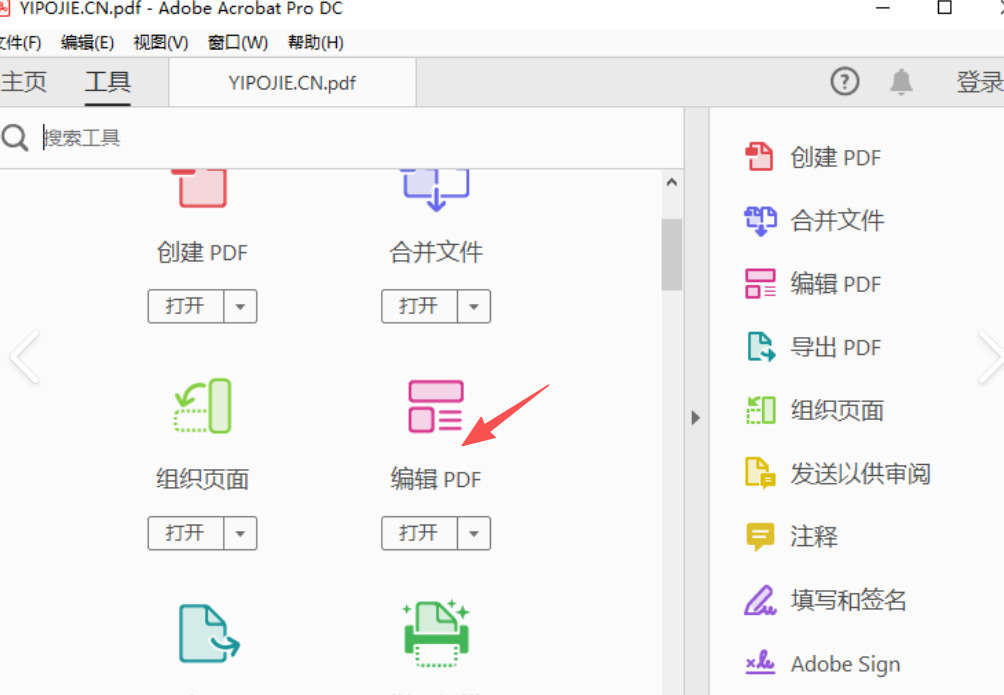The height and width of the screenshot is (695, 1004).
Task: Open the 文件(F) menu
Action: click(20, 42)
